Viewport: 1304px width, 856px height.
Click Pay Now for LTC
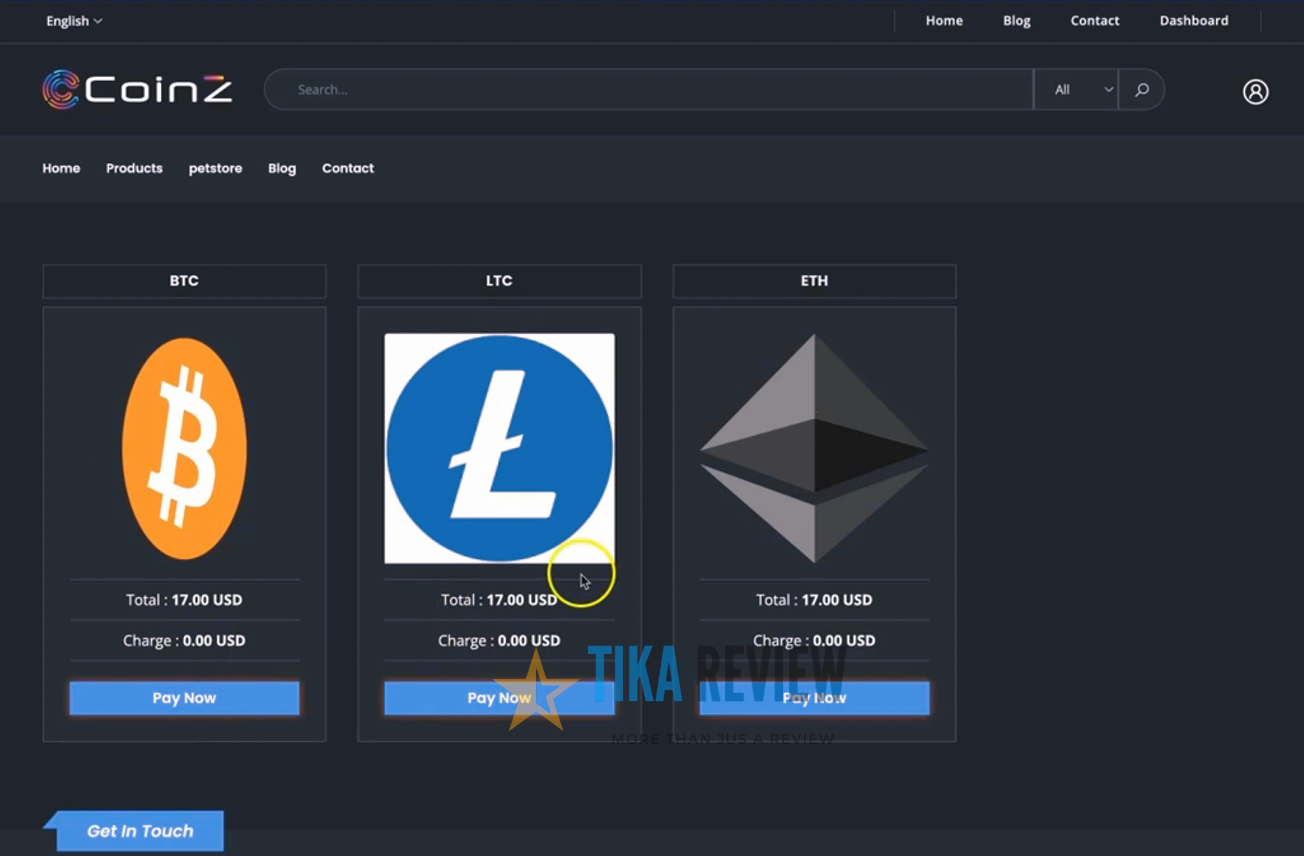499,697
